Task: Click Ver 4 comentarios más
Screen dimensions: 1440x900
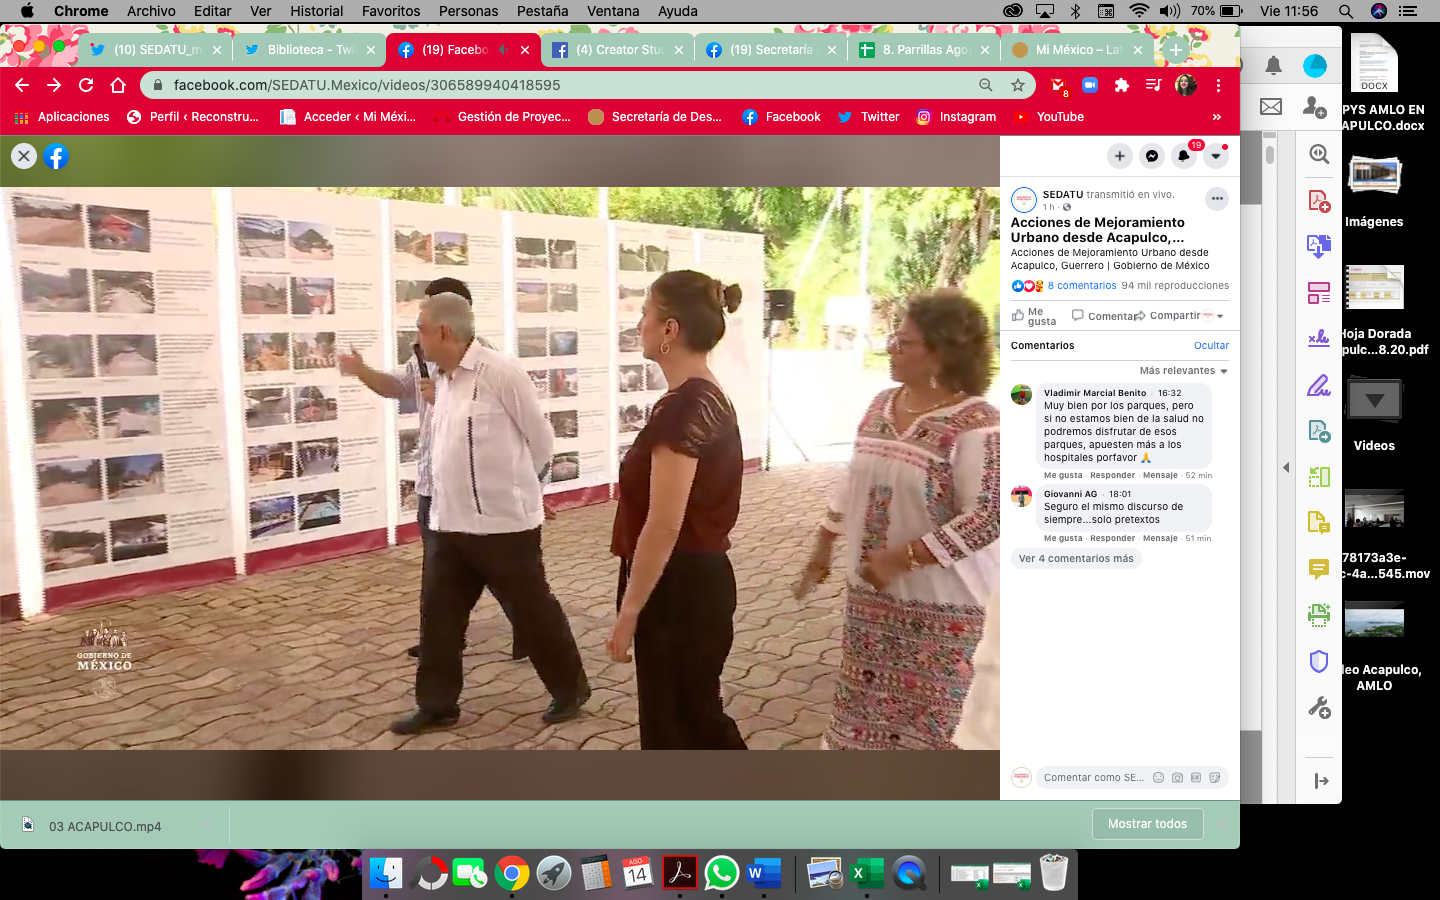Action: tap(1076, 558)
